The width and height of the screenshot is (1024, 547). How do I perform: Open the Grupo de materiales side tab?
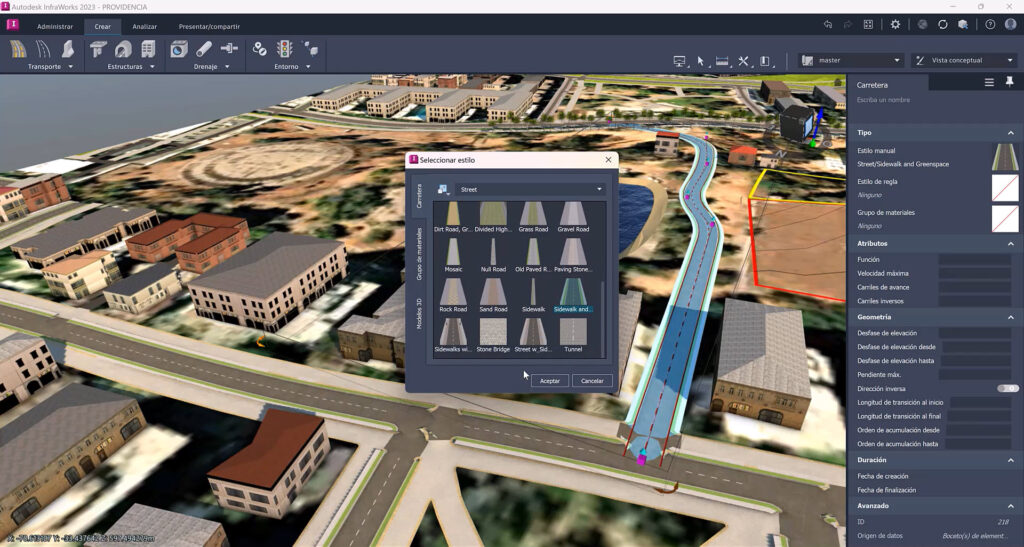(x=419, y=253)
